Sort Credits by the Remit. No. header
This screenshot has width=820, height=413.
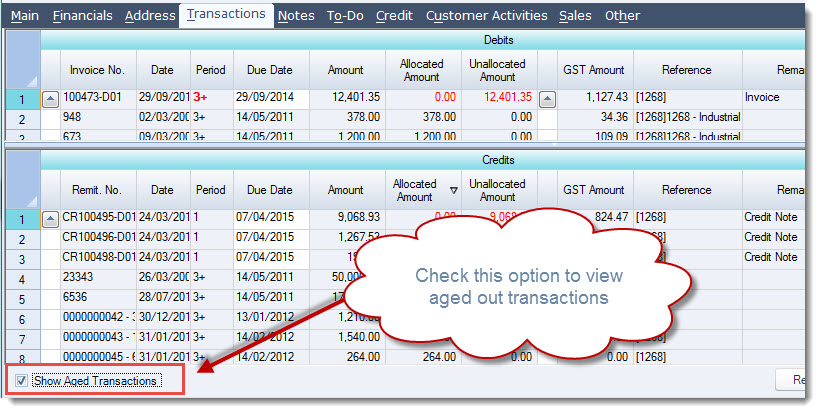coord(98,190)
